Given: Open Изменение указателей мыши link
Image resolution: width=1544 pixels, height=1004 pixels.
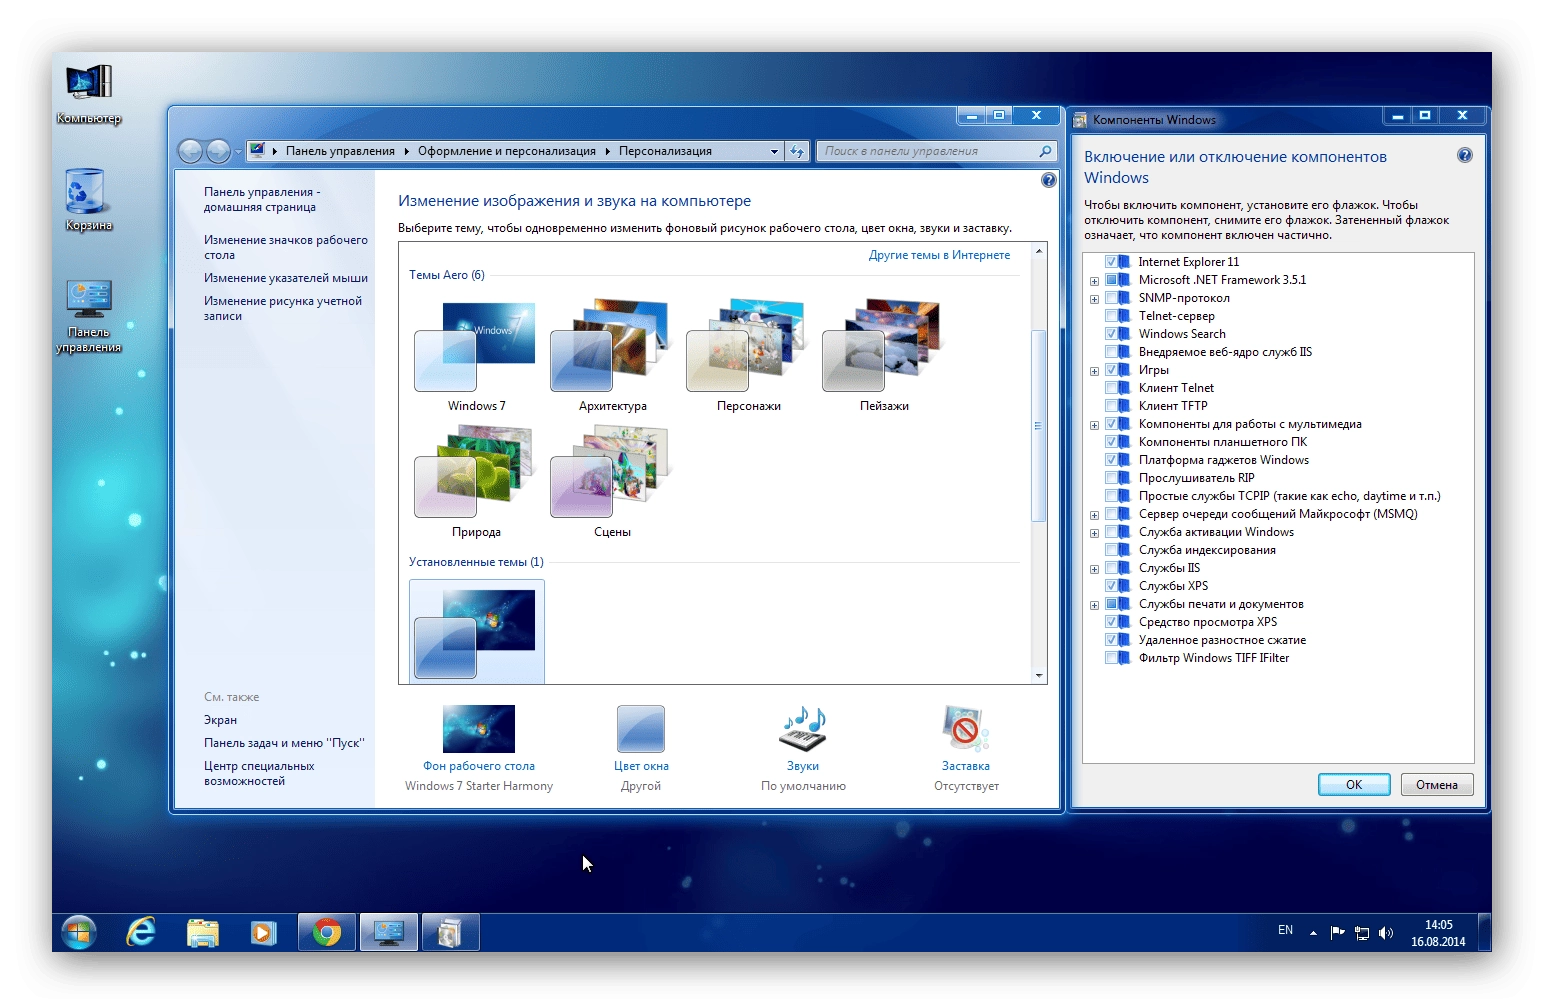Looking at the screenshot, I should [x=286, y=278].
